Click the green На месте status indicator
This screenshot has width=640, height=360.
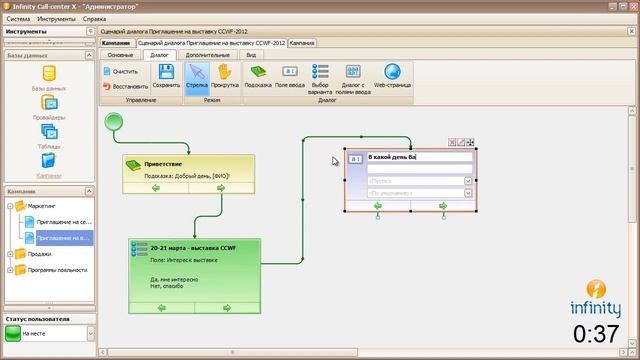tap(13, 333)
